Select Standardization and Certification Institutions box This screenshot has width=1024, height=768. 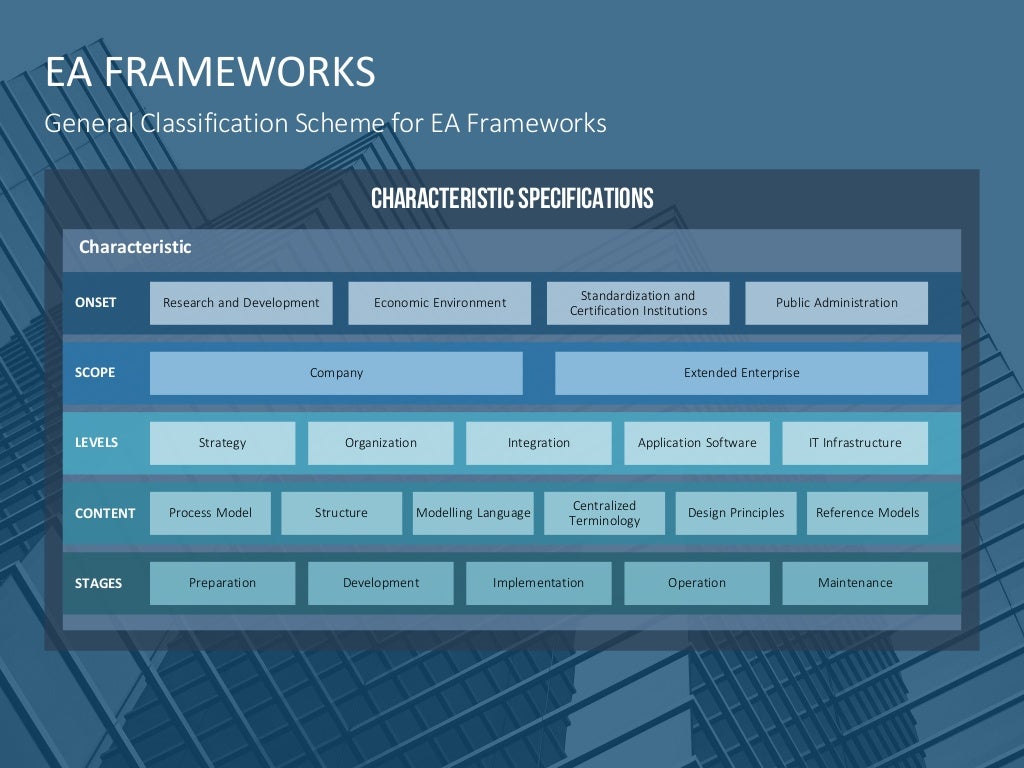click(x=638, y=303)
